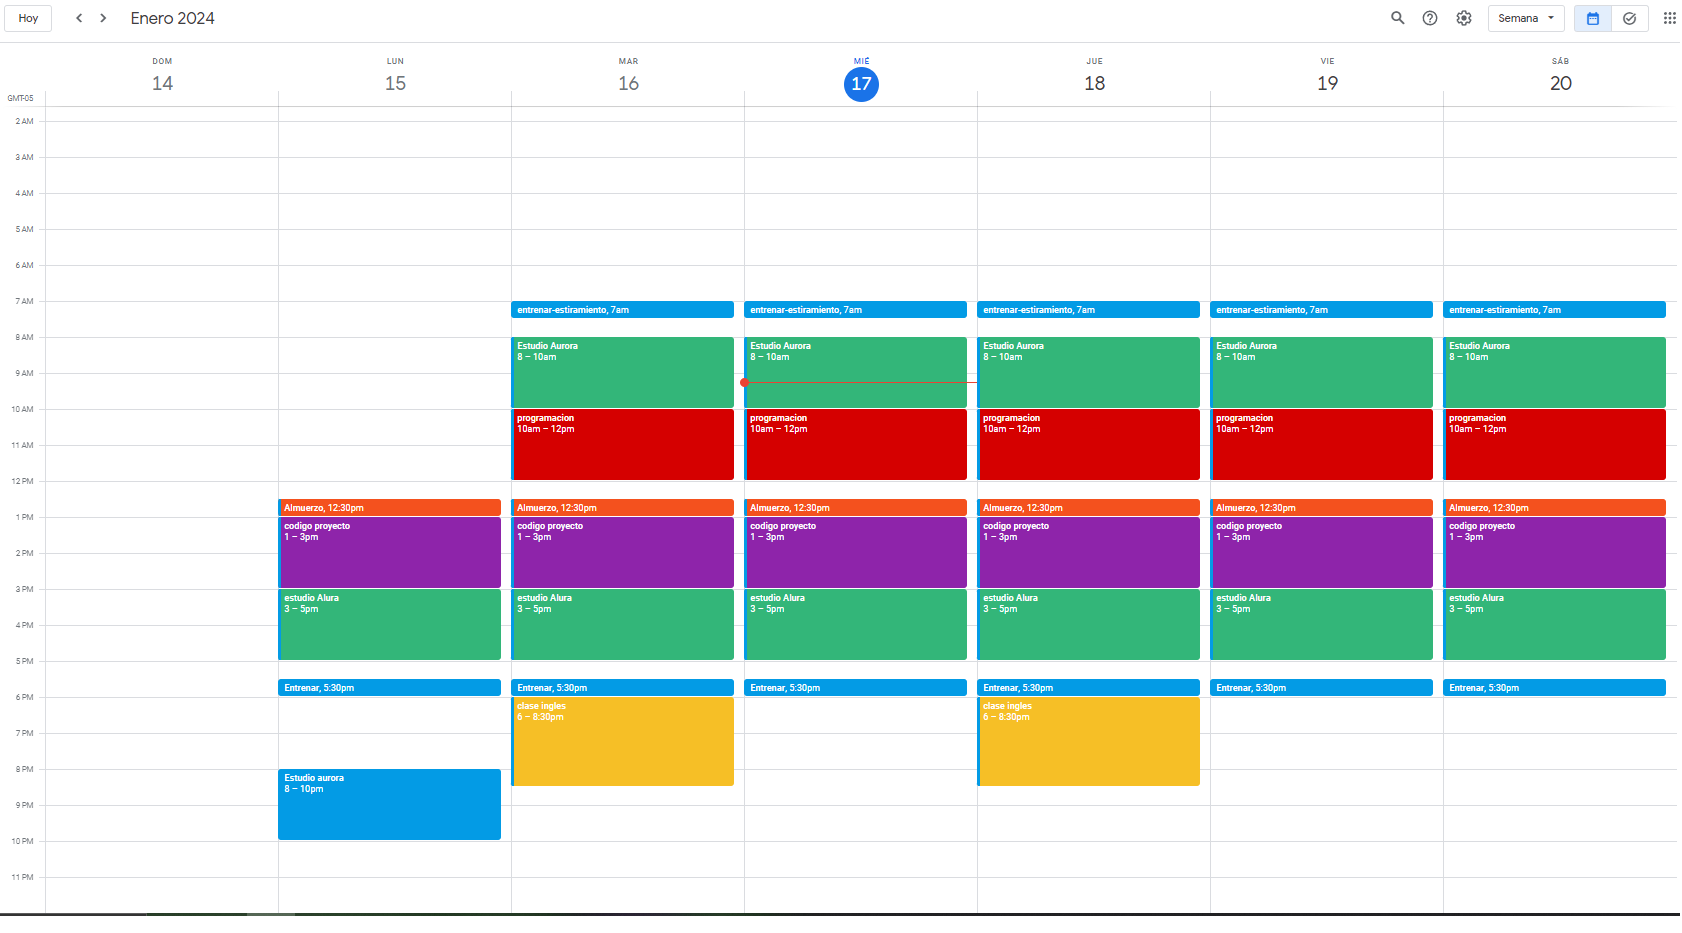1682x933 pixels.
Task: Click the GMT-05 timezone label
Action: pos(20,98)
